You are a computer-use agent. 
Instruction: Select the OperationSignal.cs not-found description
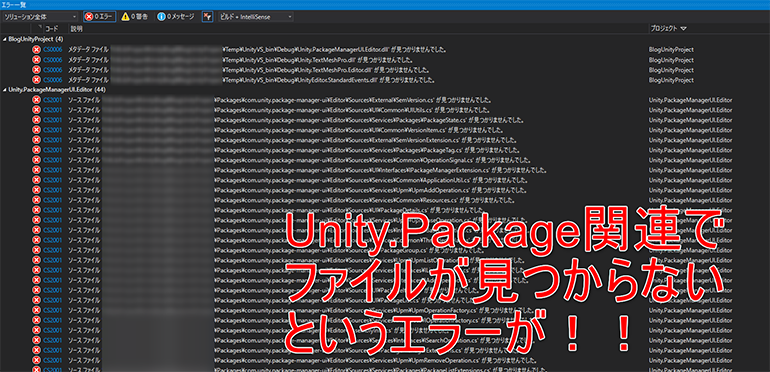(299, 160)
